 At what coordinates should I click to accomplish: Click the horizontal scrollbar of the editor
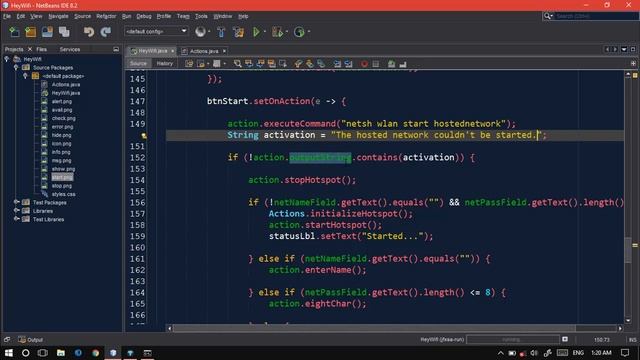(374, 328)
